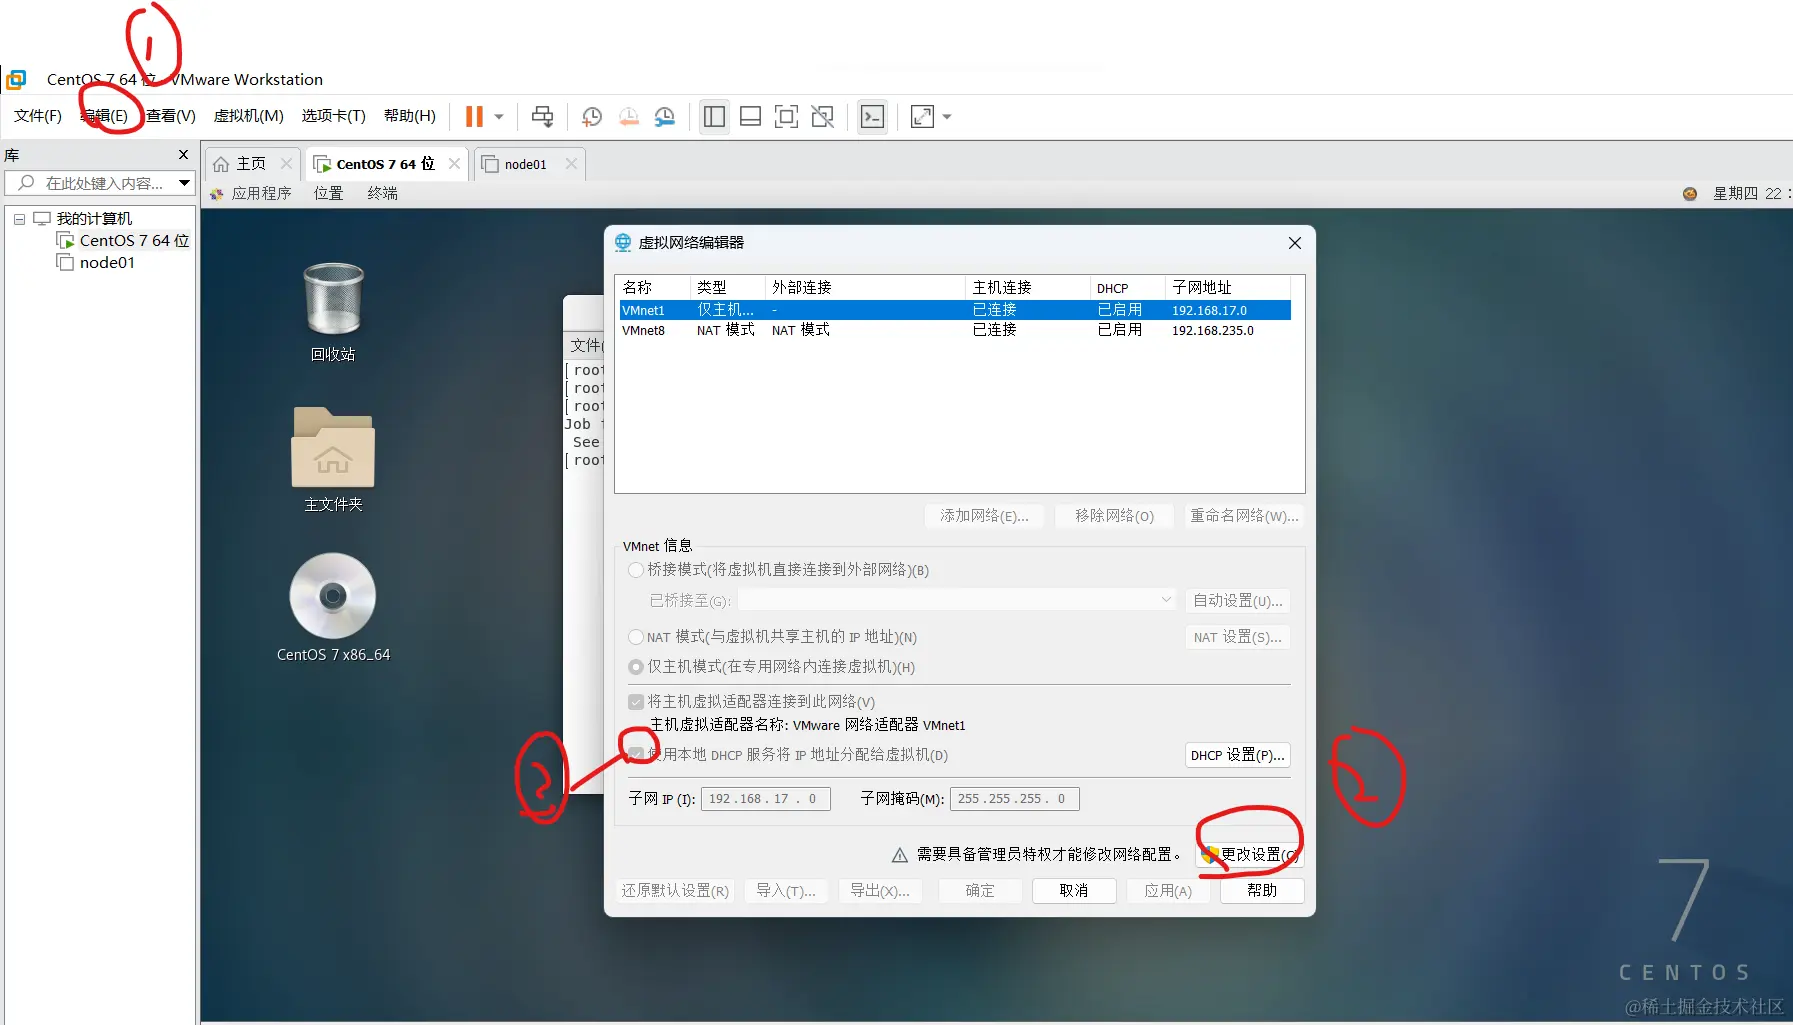Select the 主文件夹 desktop folder icon
1793x1025 pixels.
coord(333,460)
